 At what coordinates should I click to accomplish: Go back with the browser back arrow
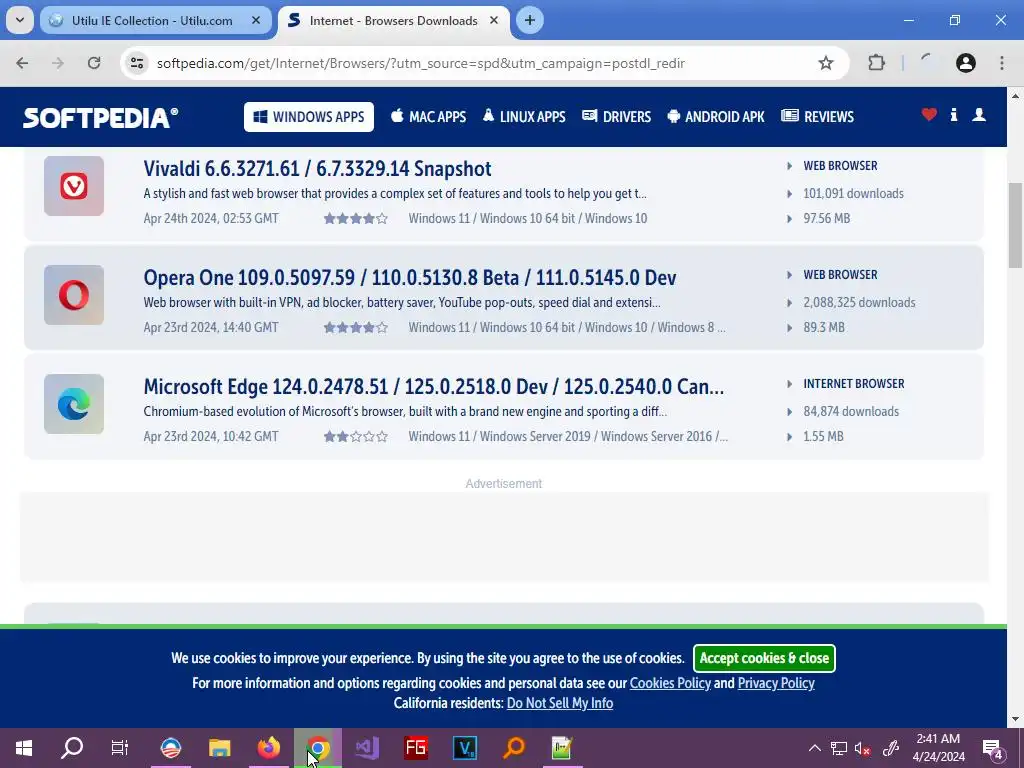22,63
